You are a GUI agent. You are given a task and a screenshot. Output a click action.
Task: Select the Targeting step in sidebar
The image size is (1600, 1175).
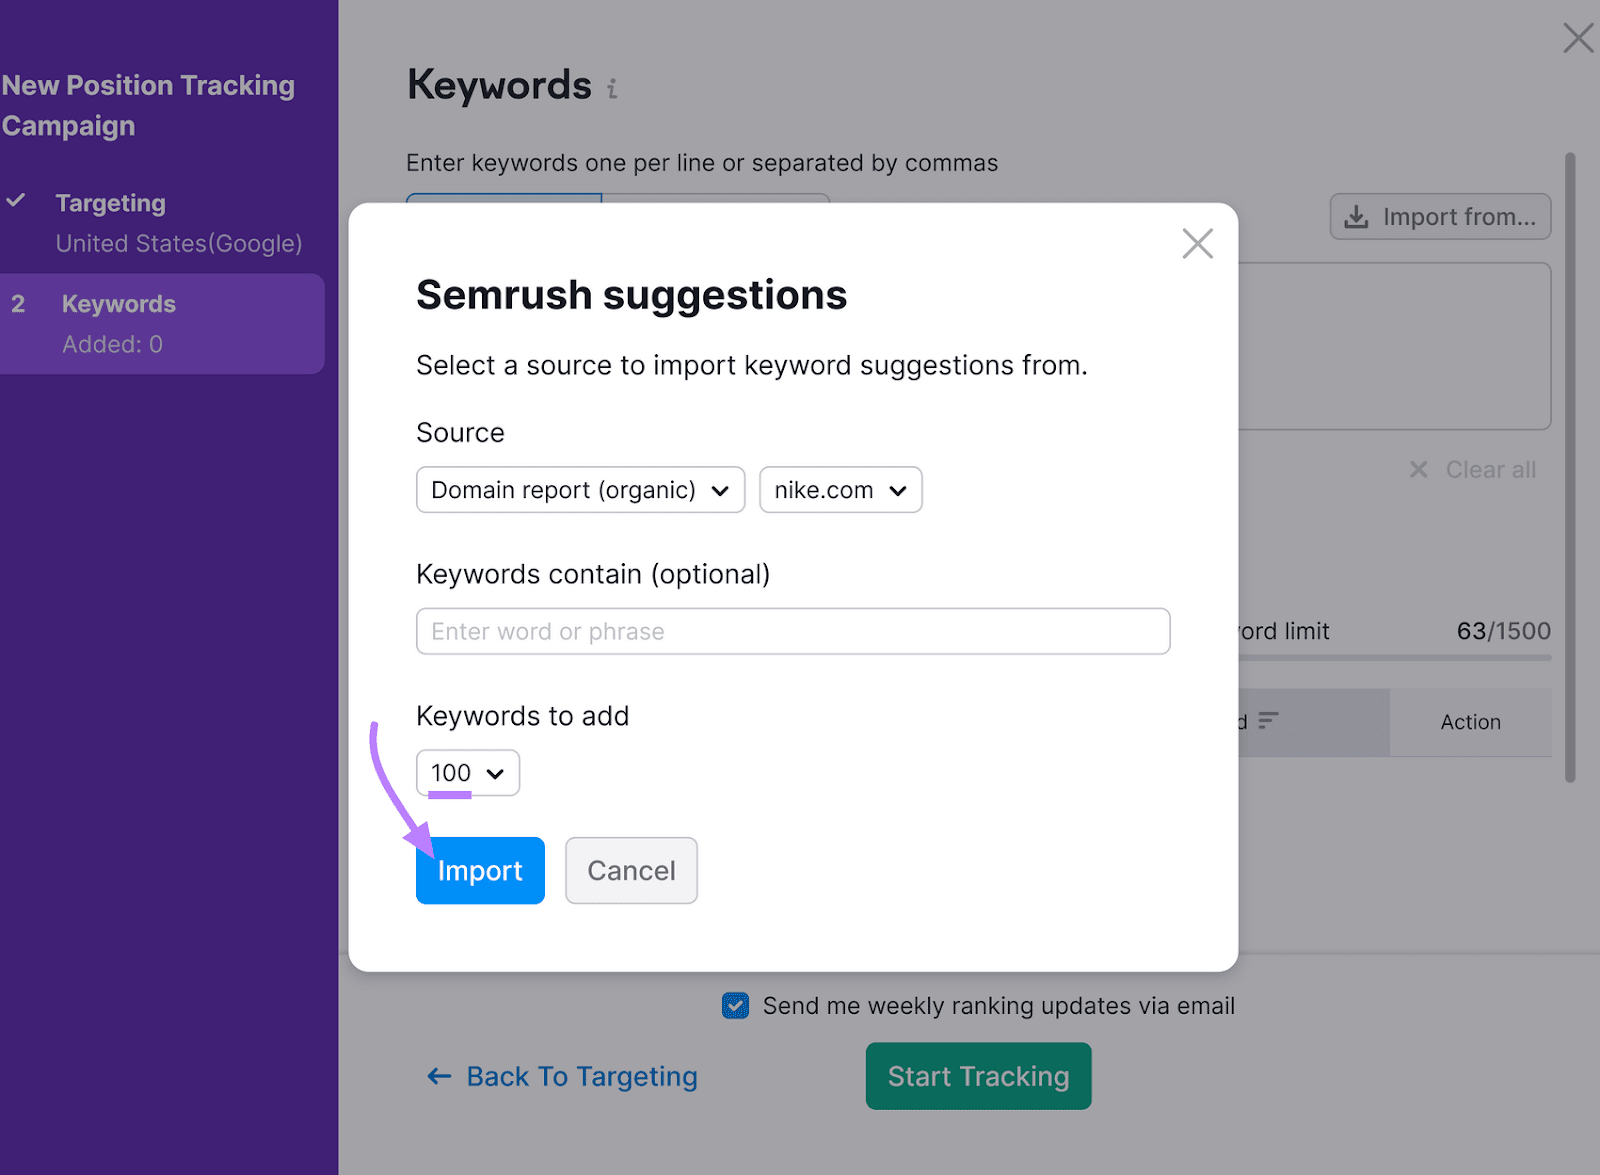111,204
